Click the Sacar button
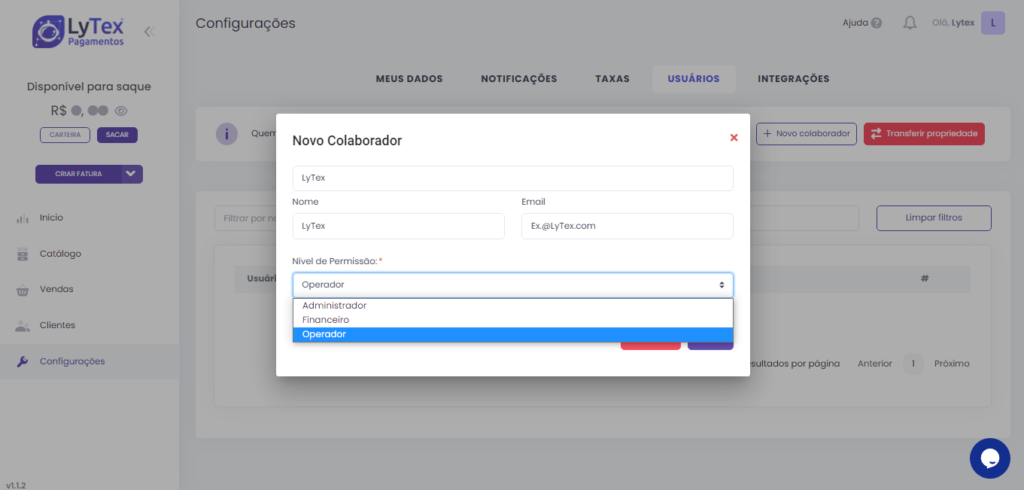The height and width of the screenshot is (490, 1024). (117, 135)
